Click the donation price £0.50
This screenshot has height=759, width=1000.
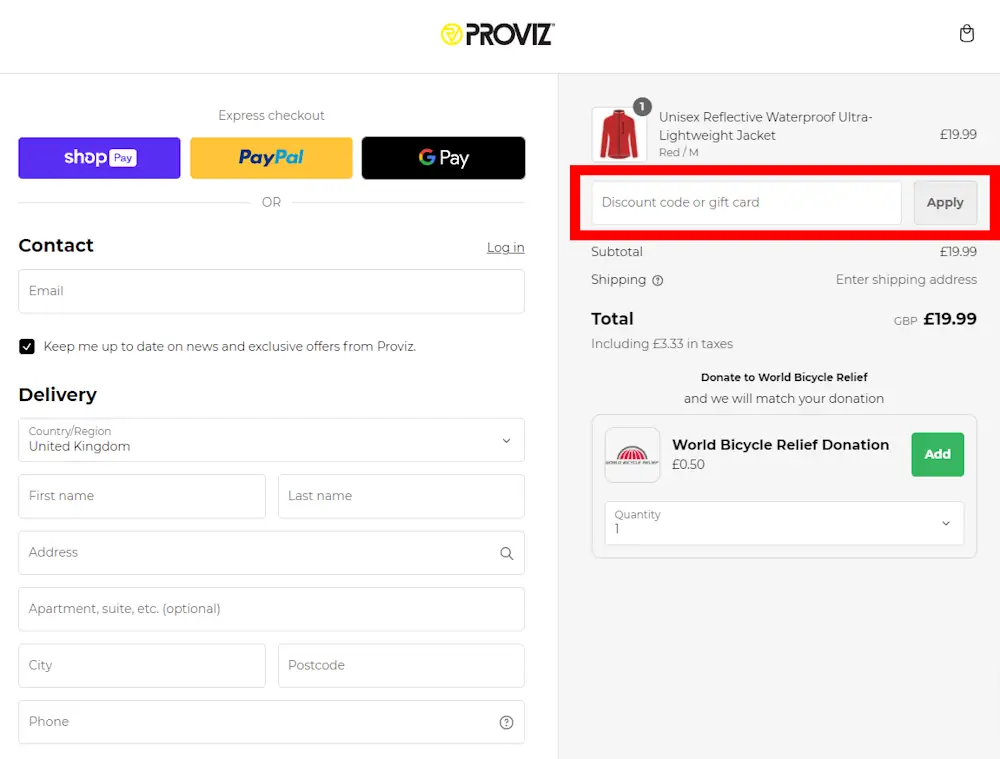(688, 464)
